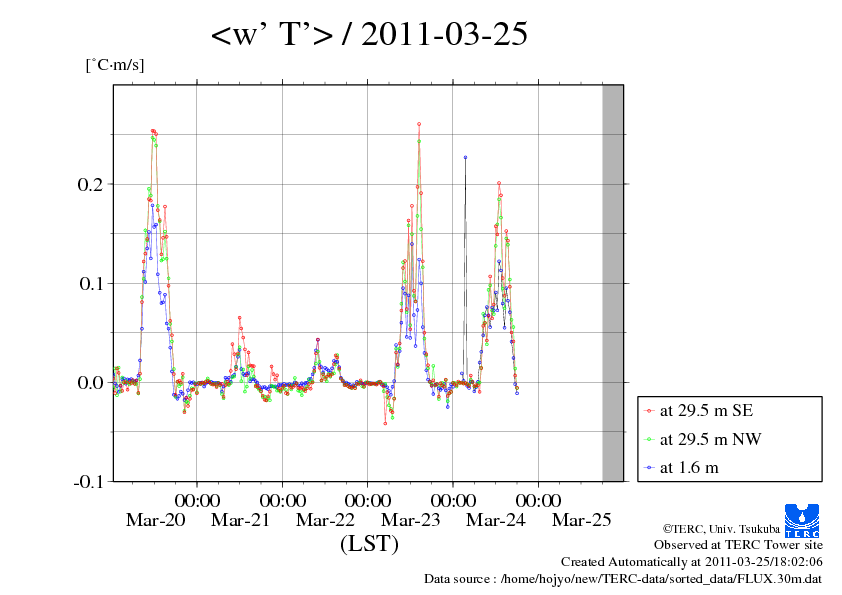Click the legend text 'at 29.5 m SE'
Viewport: 842px width, 595px height.
point(706,411)
